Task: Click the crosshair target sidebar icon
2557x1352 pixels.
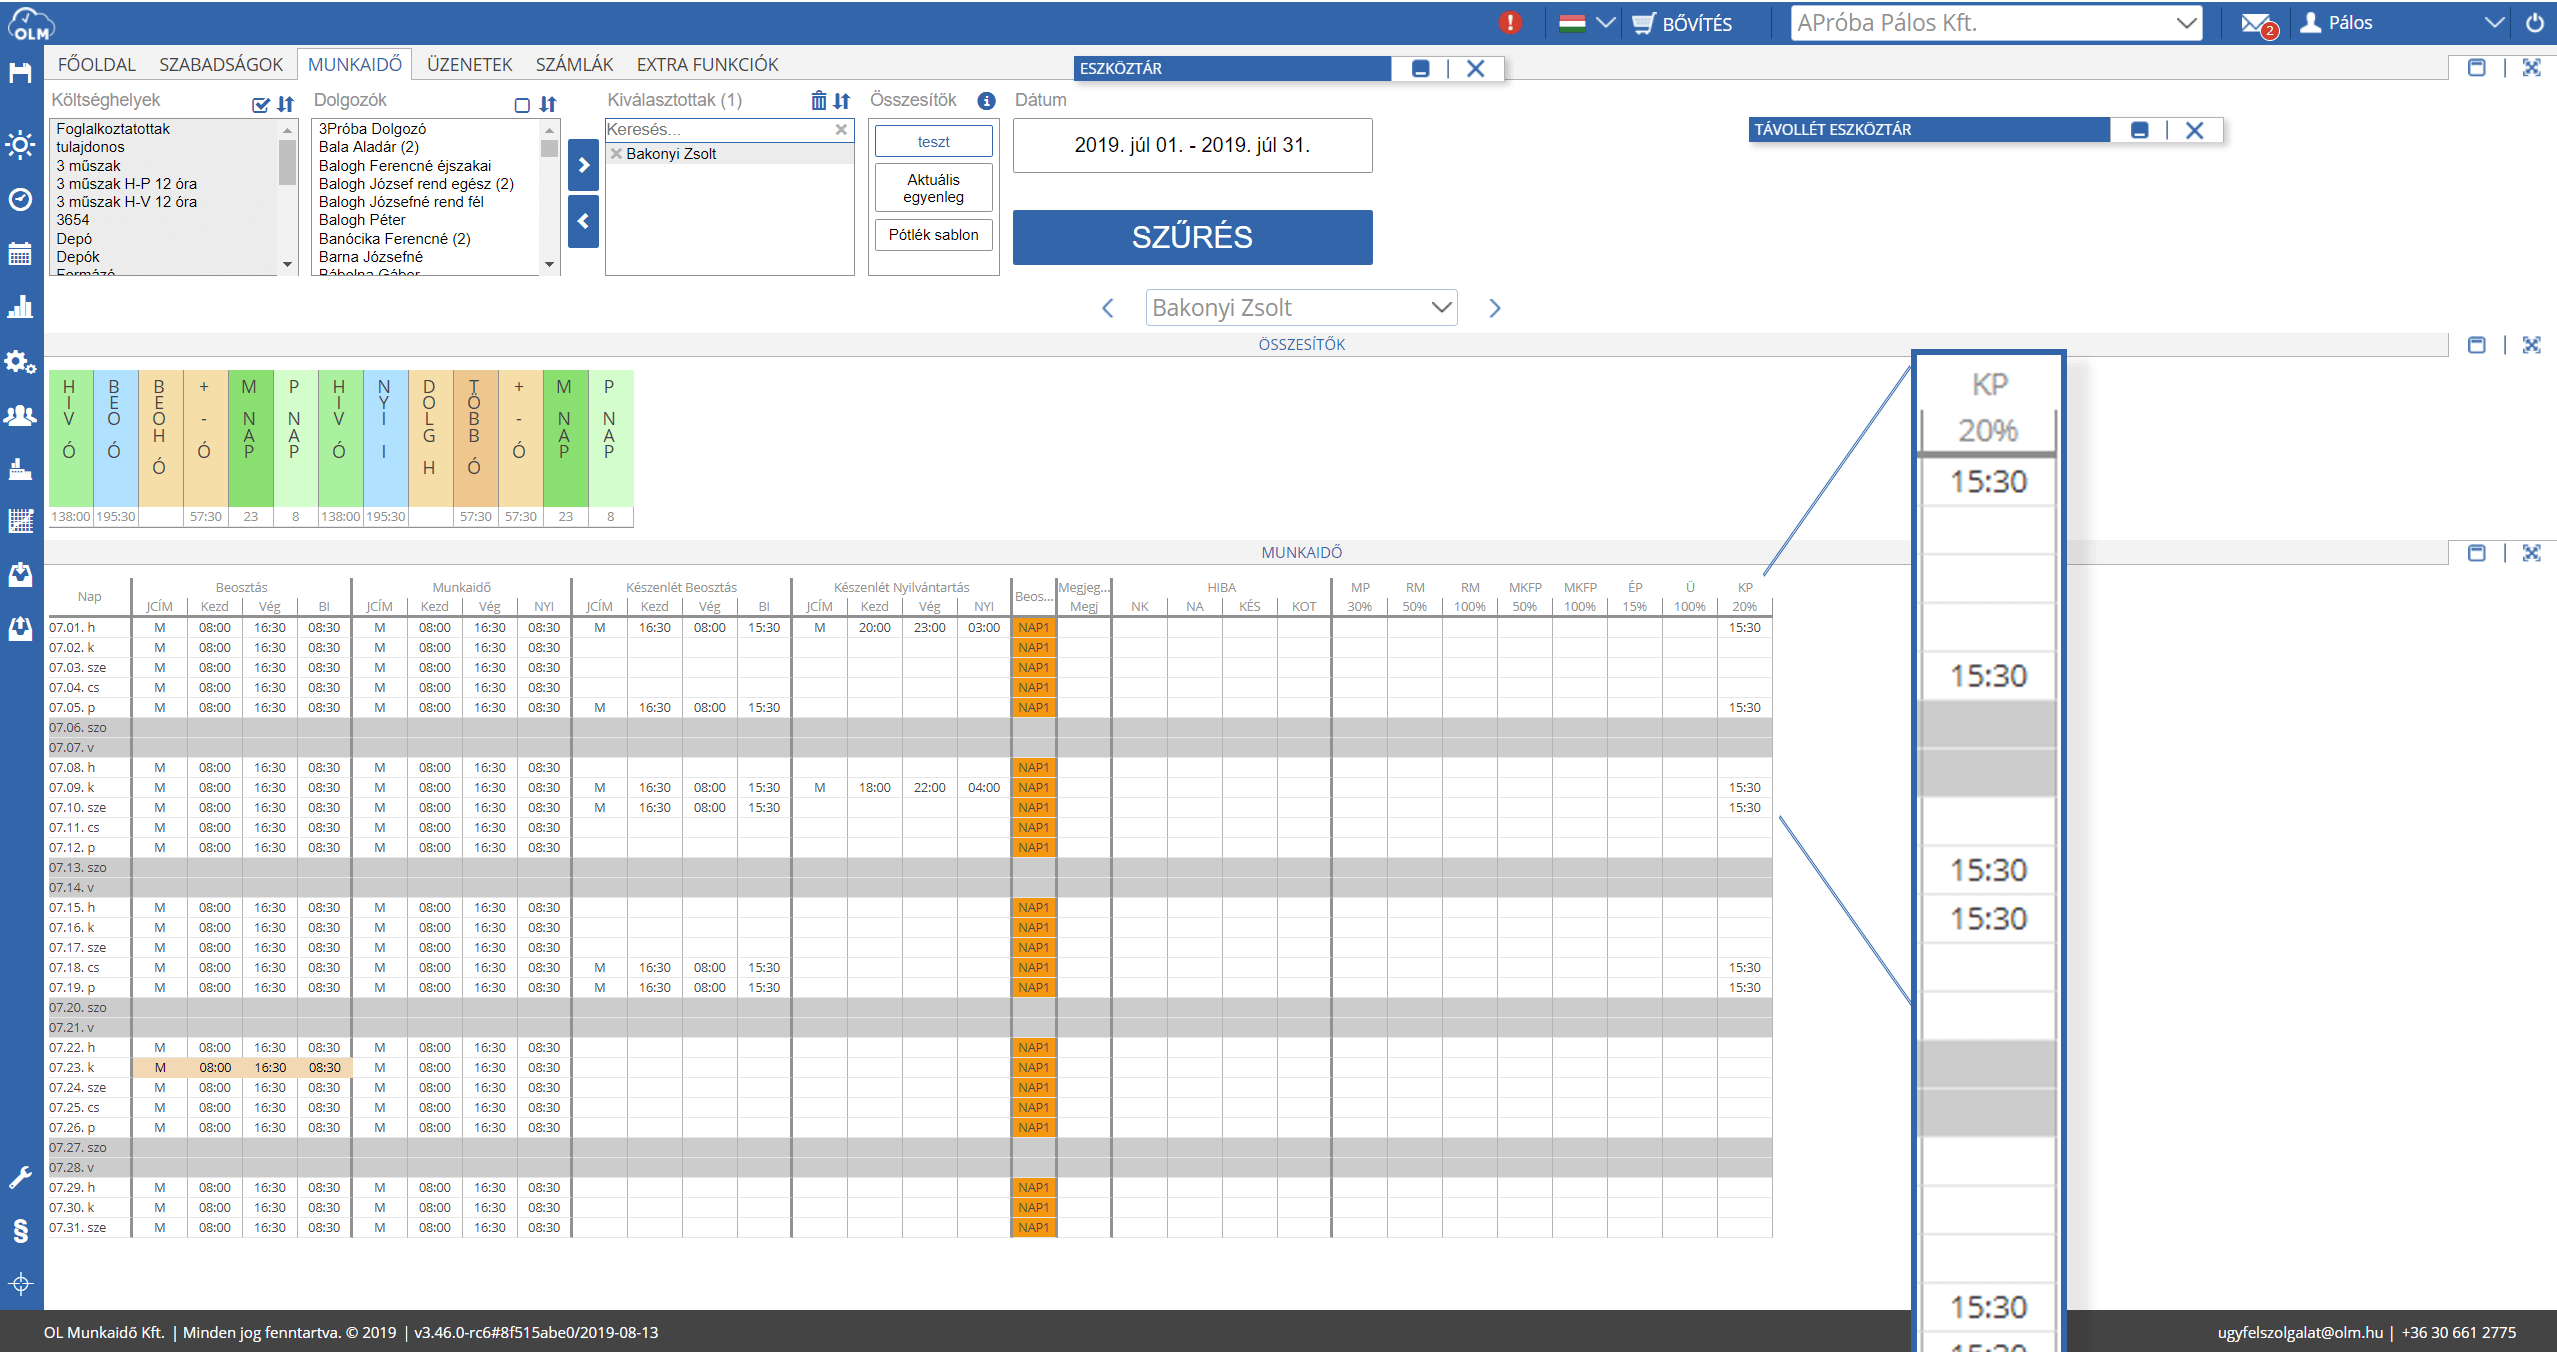Action: click(20, 1284)
